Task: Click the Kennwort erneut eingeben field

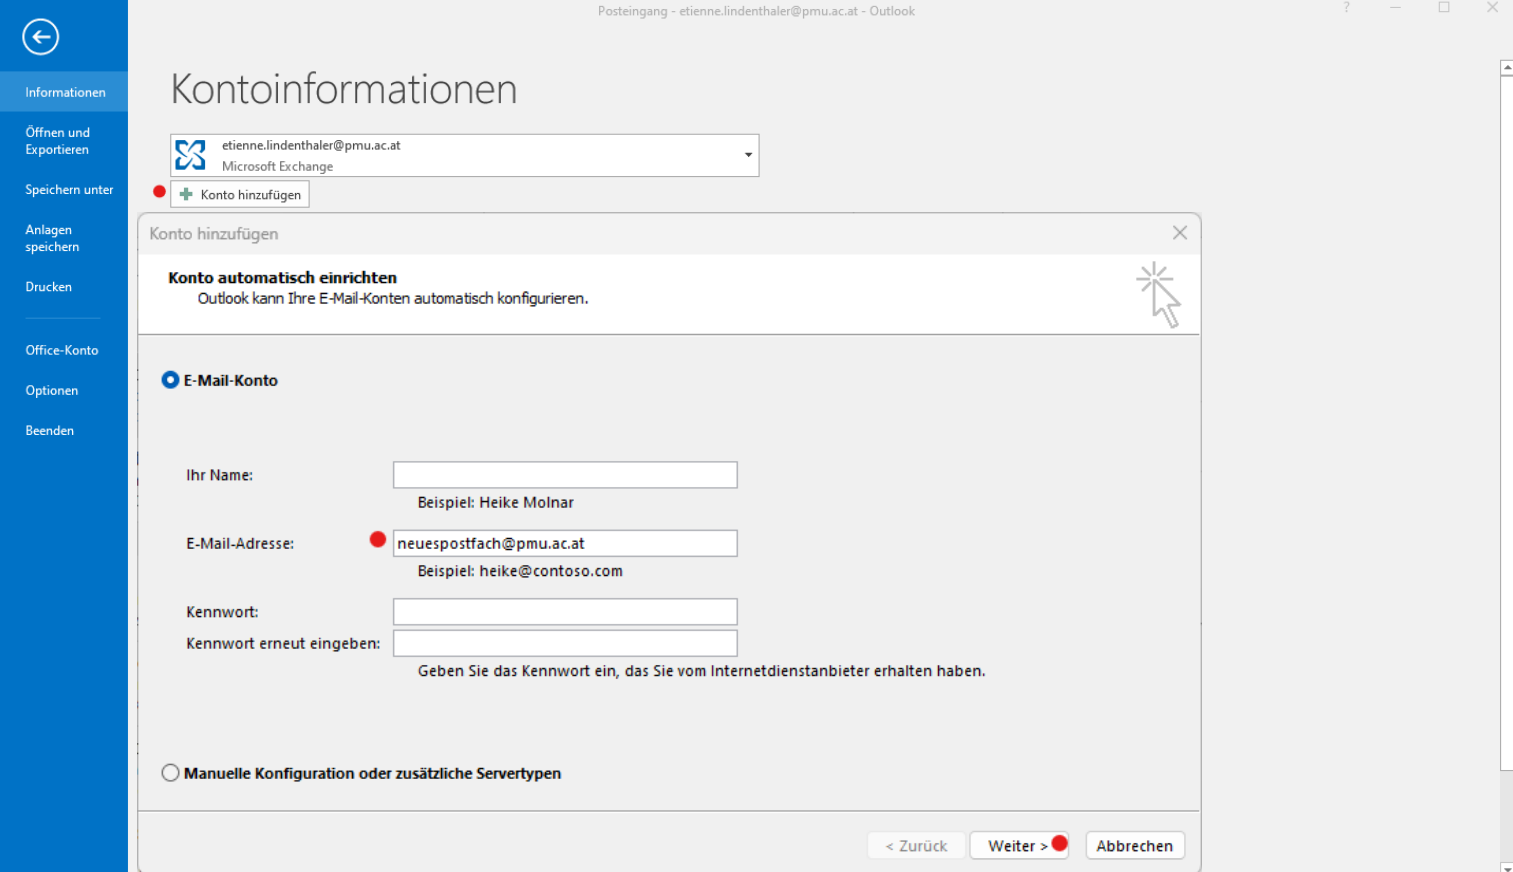Action: pyautogui.click(x=565, y=643)
